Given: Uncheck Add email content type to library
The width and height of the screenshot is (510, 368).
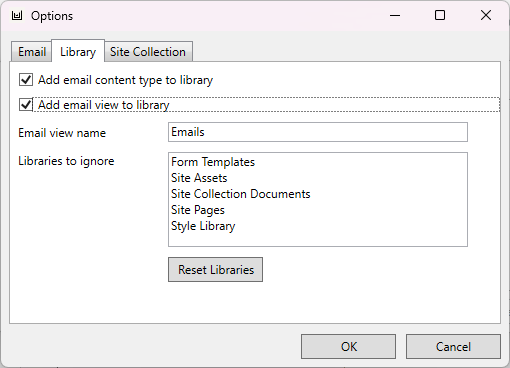Looking at the screenshot, I should pos(26,80).
